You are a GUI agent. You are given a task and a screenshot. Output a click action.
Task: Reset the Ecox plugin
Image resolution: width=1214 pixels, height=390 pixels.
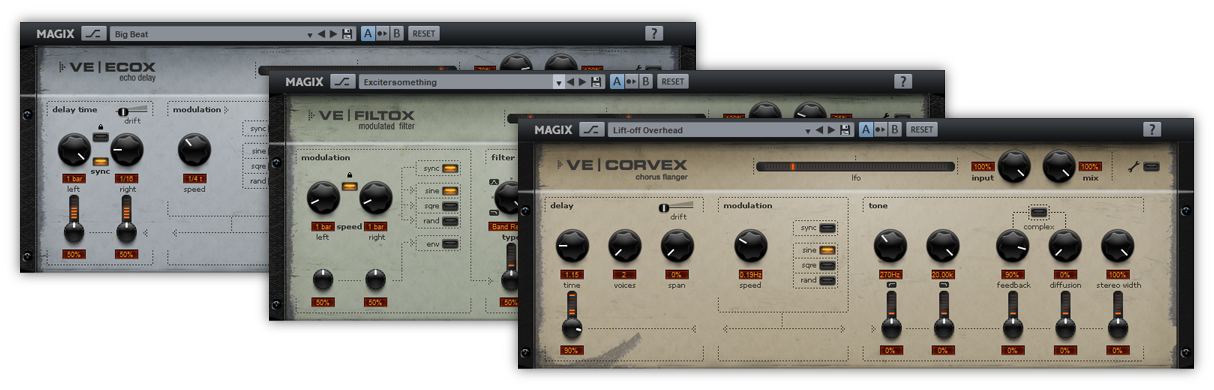(x=424, y=34)
